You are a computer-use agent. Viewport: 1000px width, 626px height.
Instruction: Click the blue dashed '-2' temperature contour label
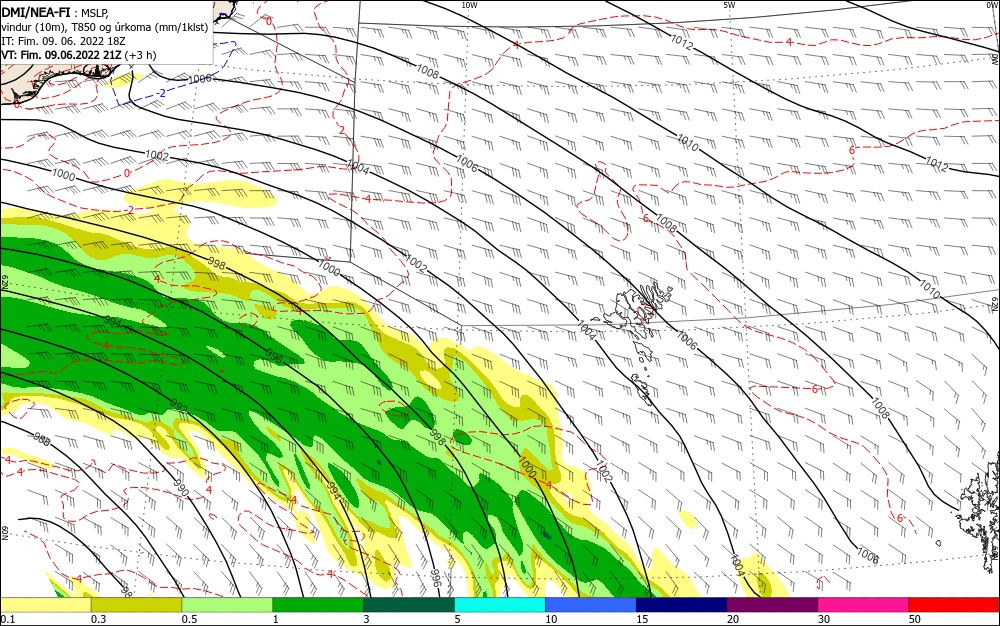pos(161,93)
